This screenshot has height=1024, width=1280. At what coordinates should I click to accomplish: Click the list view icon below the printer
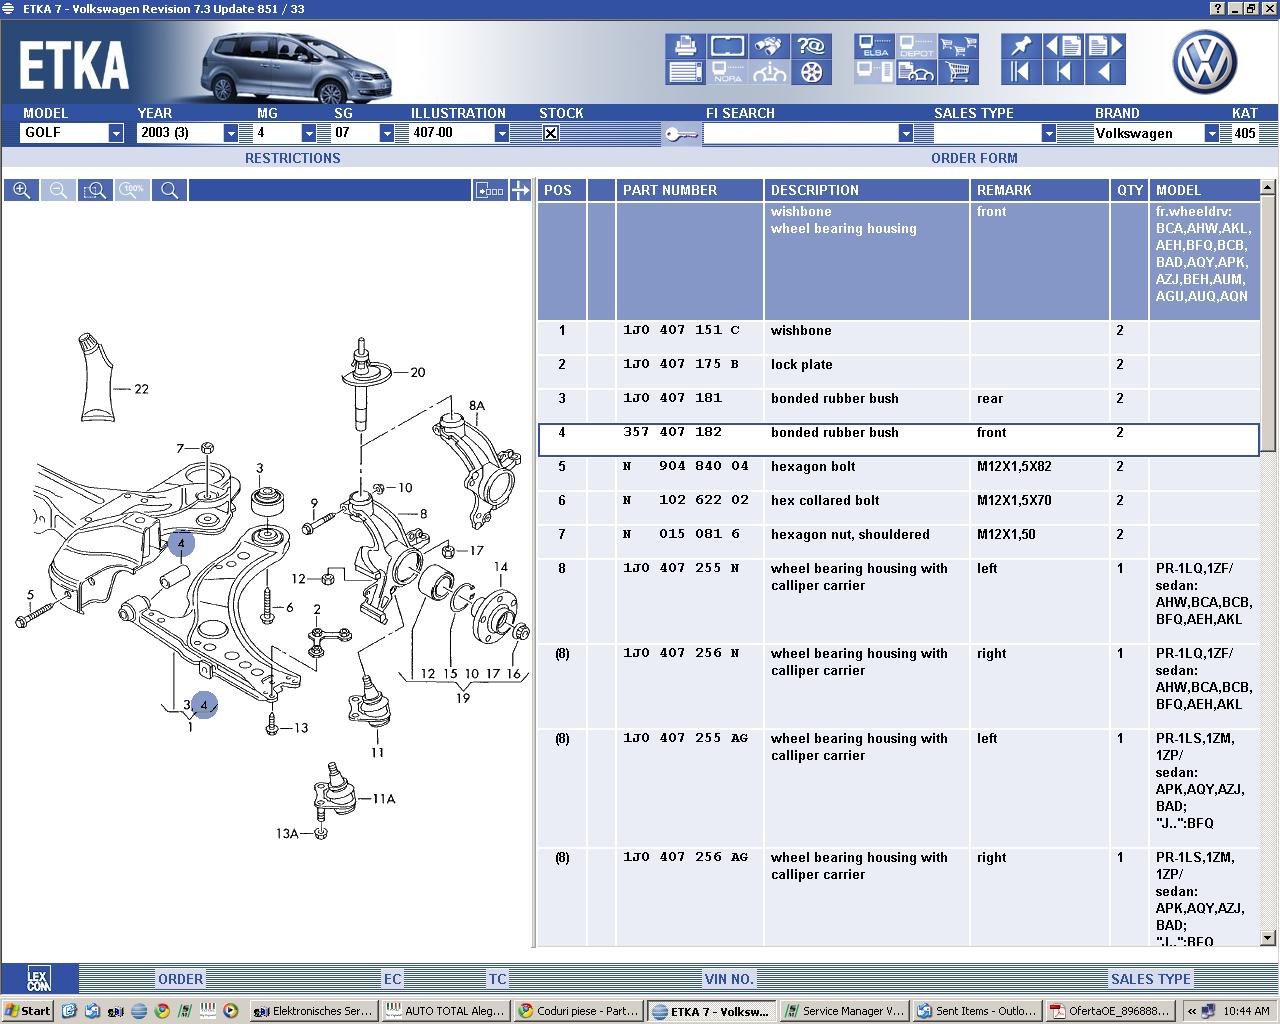(685, 72)
